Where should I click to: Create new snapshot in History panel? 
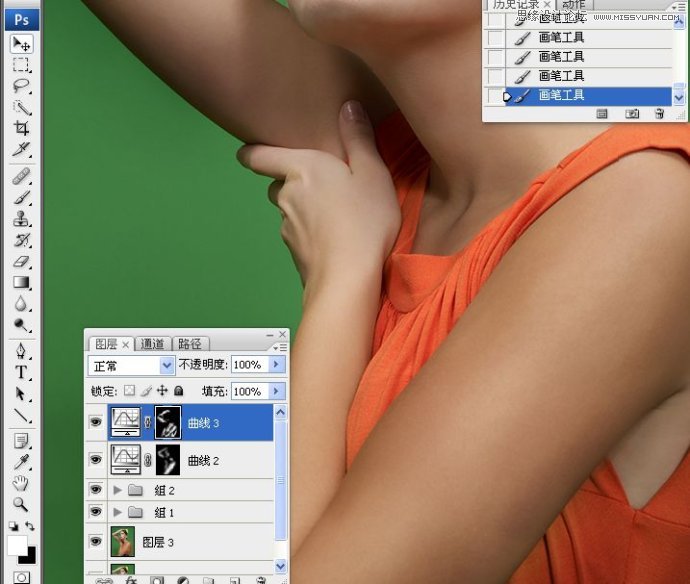tap(632, 114)
